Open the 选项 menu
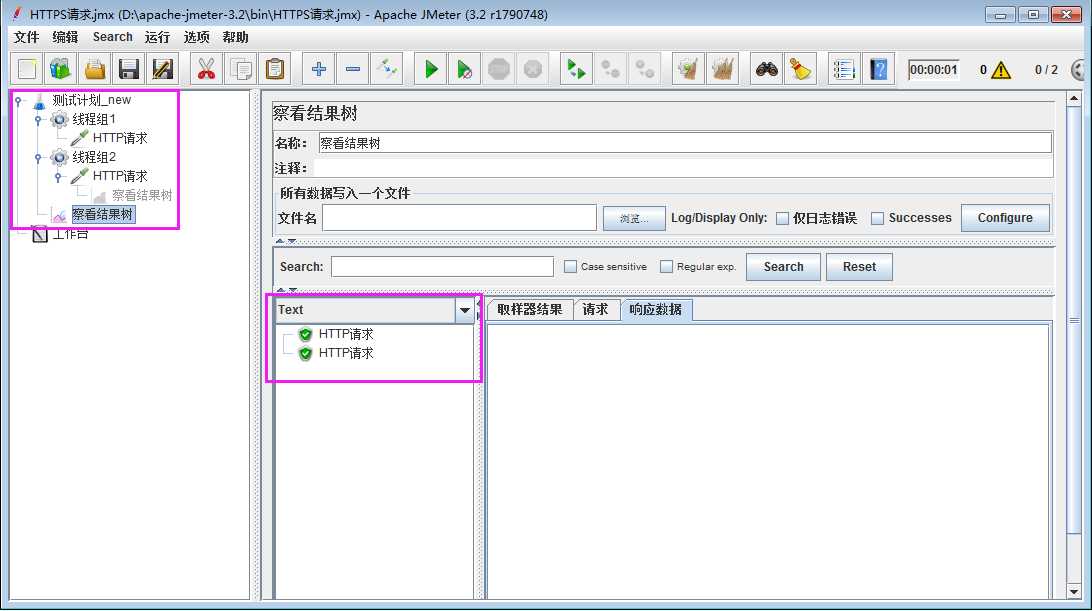This screenshot has width=1092, height=611. [196, 37]
